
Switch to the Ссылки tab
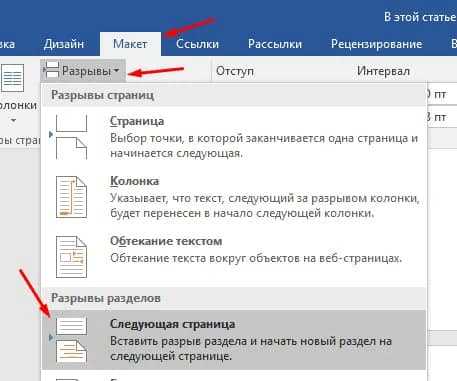197,44
